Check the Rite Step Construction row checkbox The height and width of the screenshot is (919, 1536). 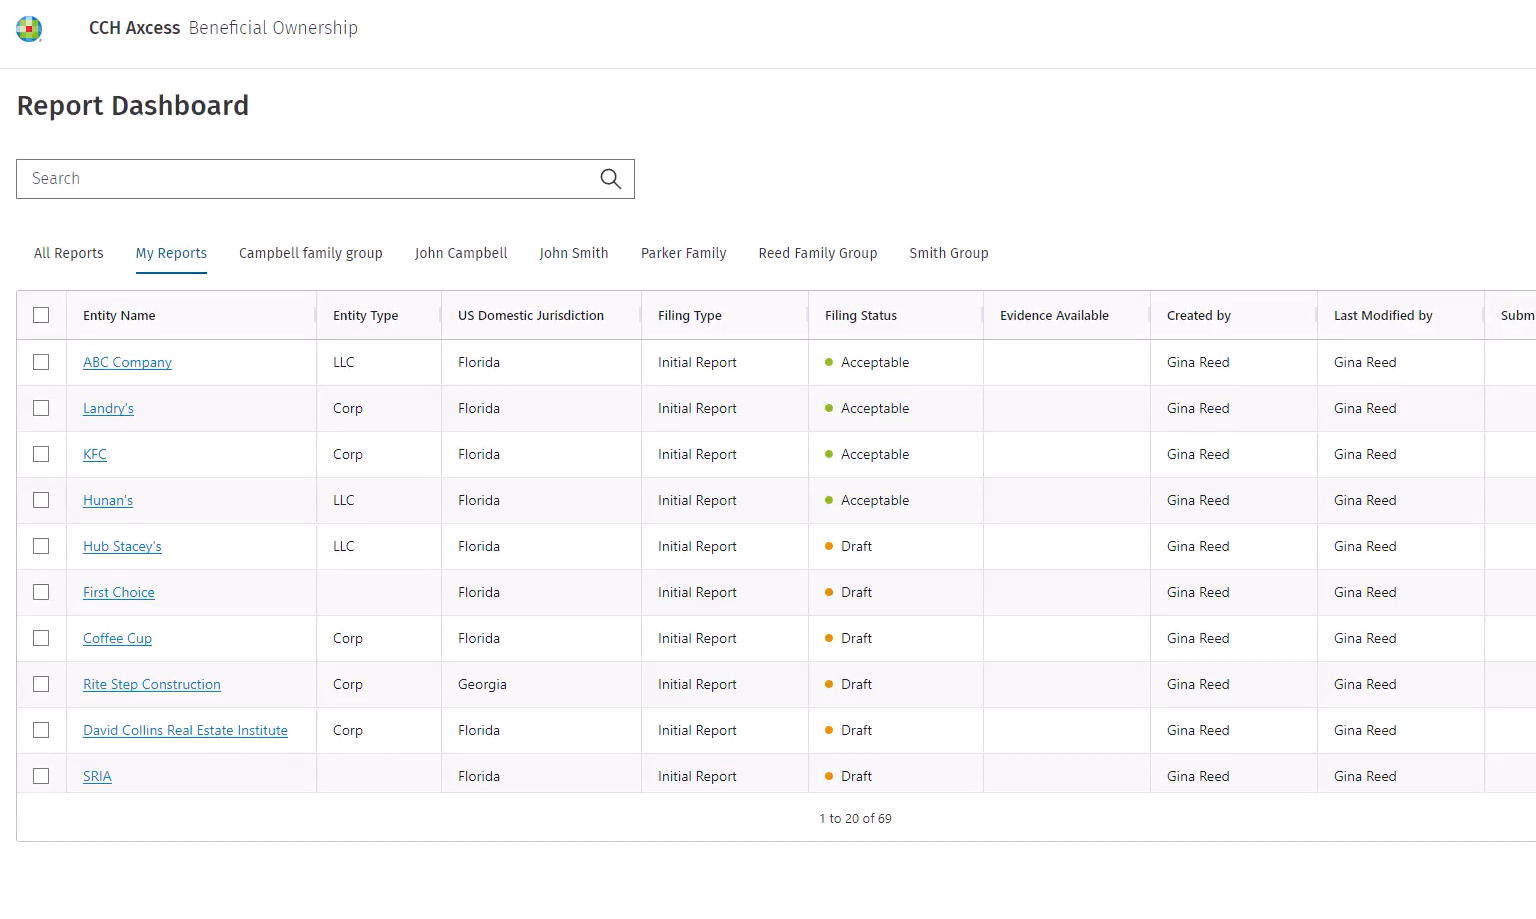[41, 684]
